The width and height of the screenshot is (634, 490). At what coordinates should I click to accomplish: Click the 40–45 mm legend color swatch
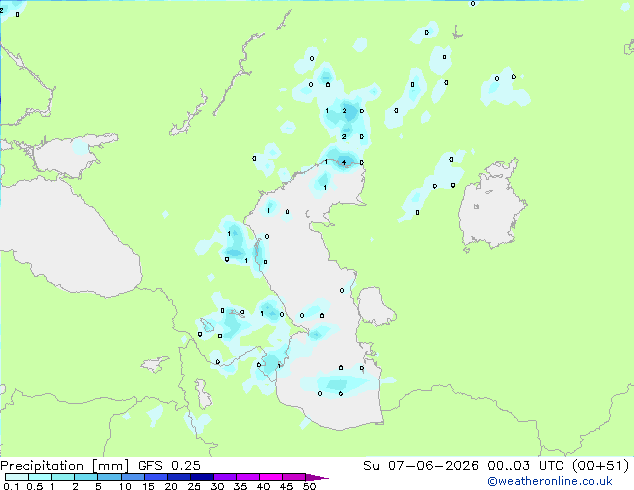coord(271,477)
